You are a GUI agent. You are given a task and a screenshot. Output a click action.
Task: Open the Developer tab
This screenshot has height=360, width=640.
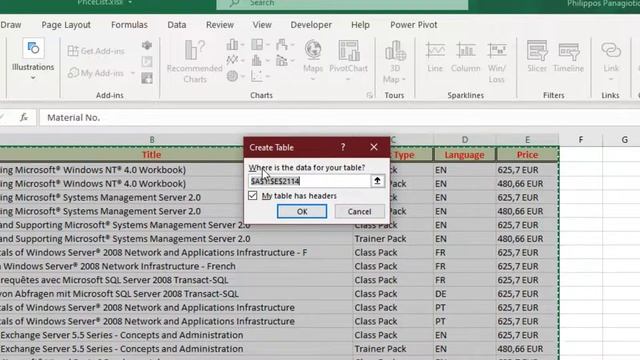311,25
